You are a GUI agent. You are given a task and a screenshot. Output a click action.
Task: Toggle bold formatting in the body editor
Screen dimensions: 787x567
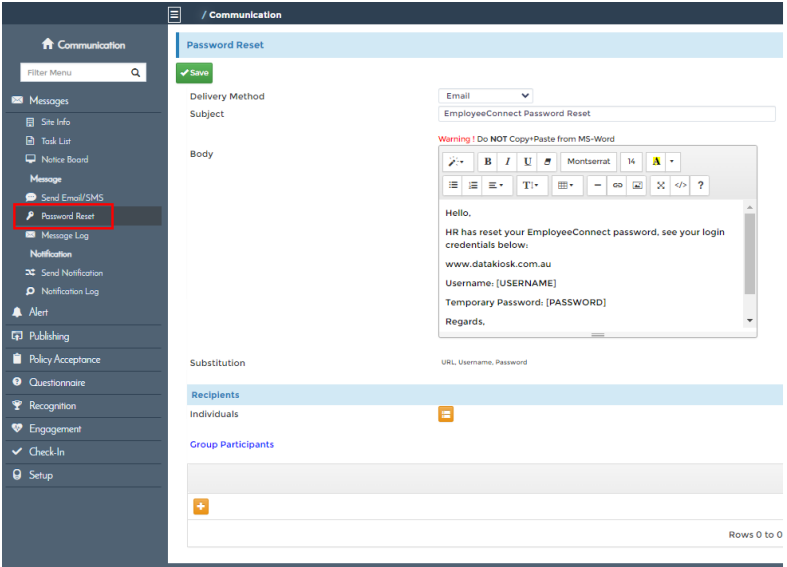pos(487,161)
